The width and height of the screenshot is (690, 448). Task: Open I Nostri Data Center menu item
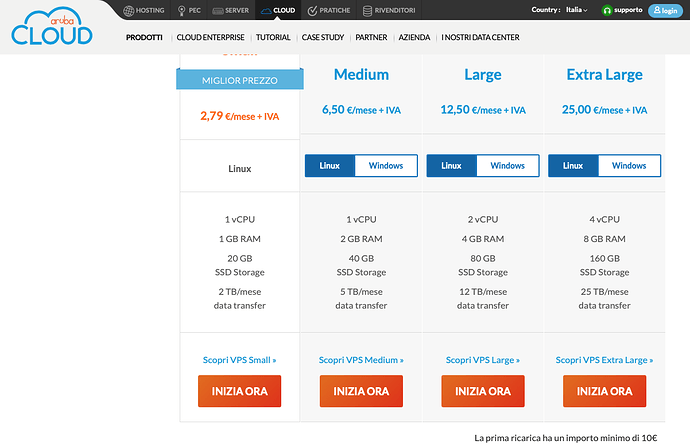point(480,37)
